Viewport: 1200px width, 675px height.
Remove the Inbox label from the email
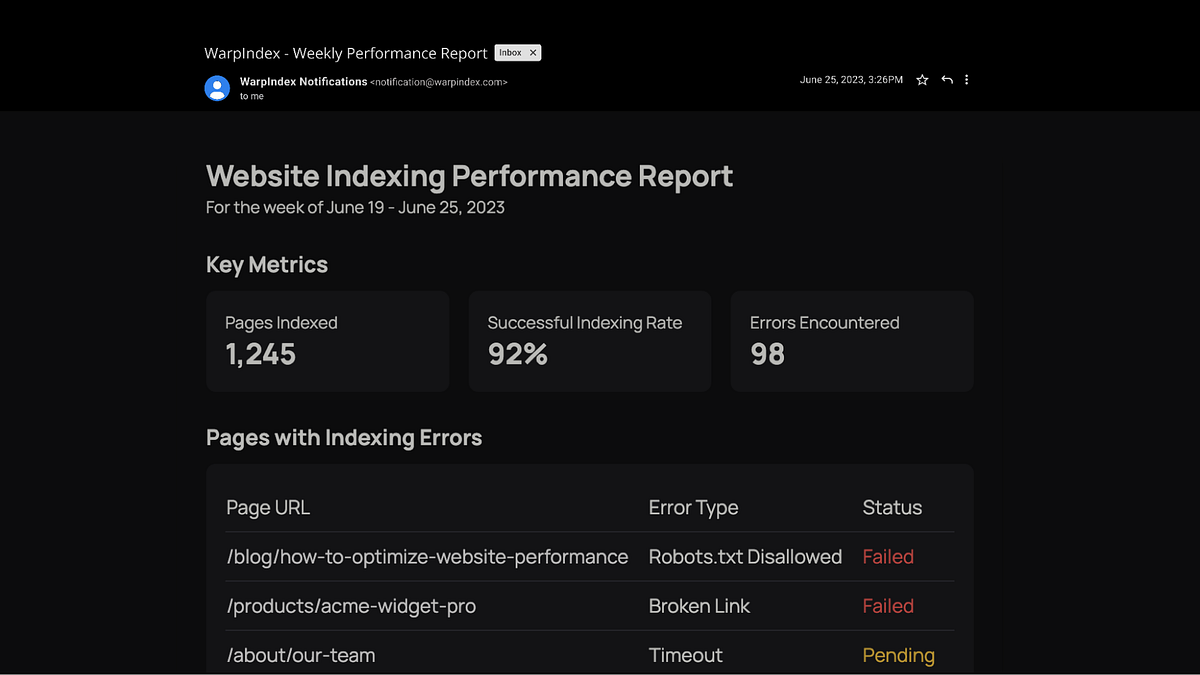pos(533,52)
